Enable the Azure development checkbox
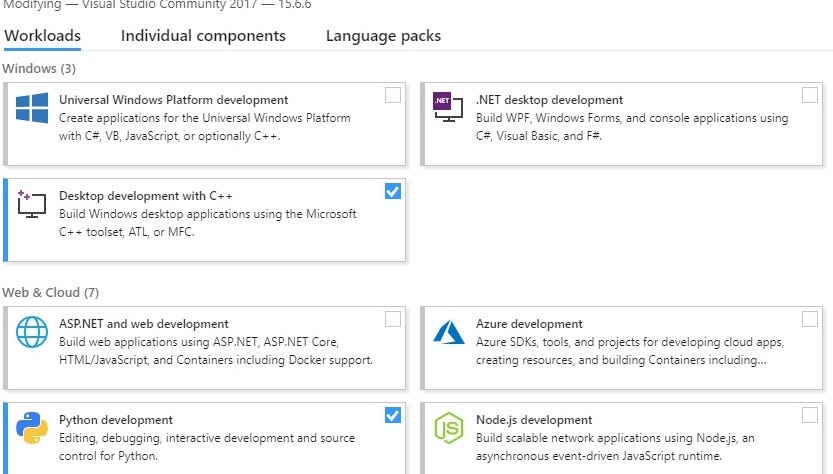The width and height of the screenshot is (833, 474). [809, 319]
